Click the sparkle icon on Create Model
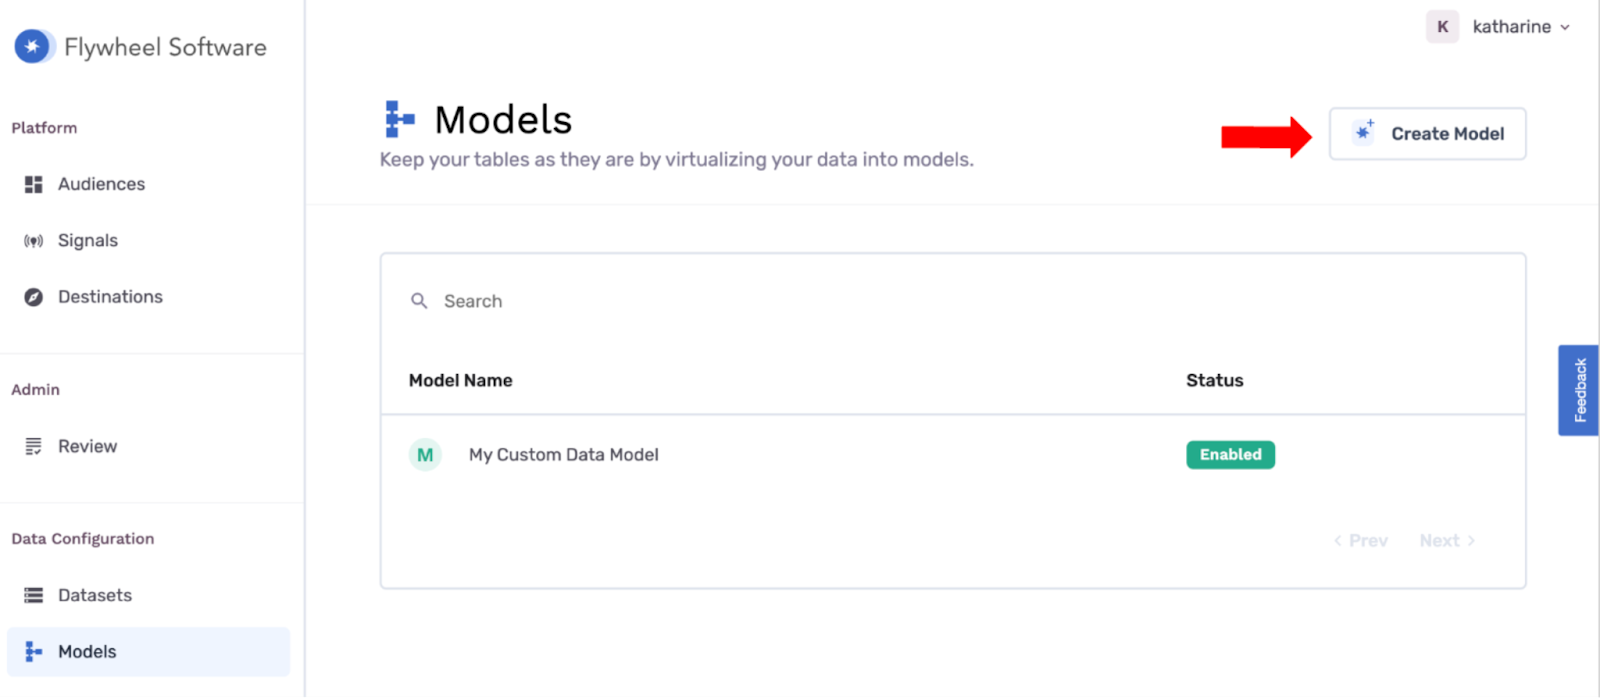This screenshot has height=698, width=1600. click(1364, 132)
